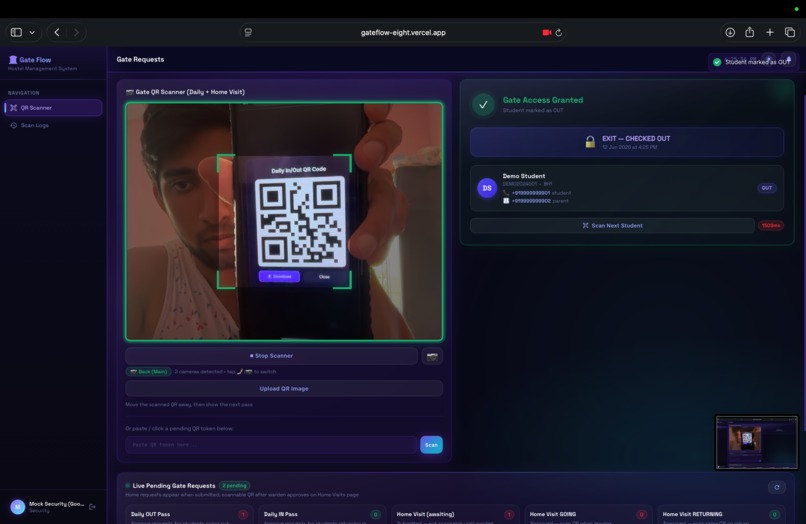
Task: Upload a QR image
Action: [x=284, y=389]
